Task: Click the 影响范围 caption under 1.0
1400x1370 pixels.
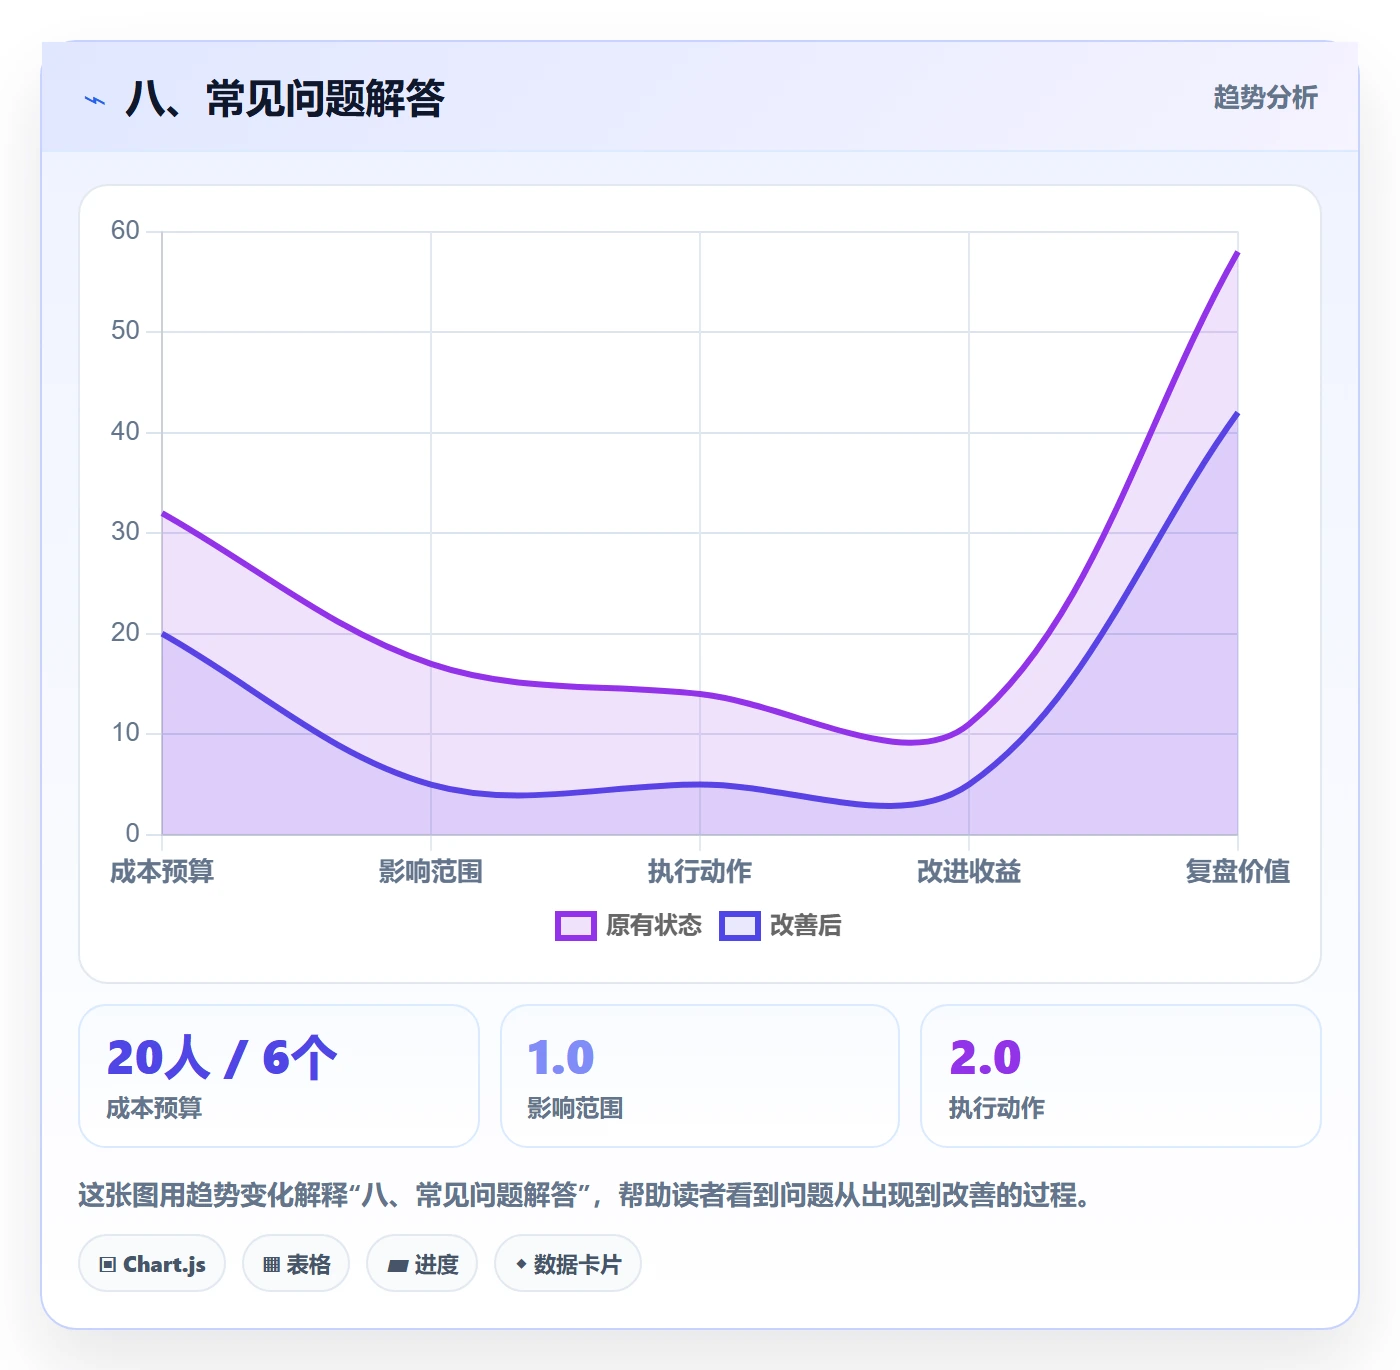Action: point(576,1108)
